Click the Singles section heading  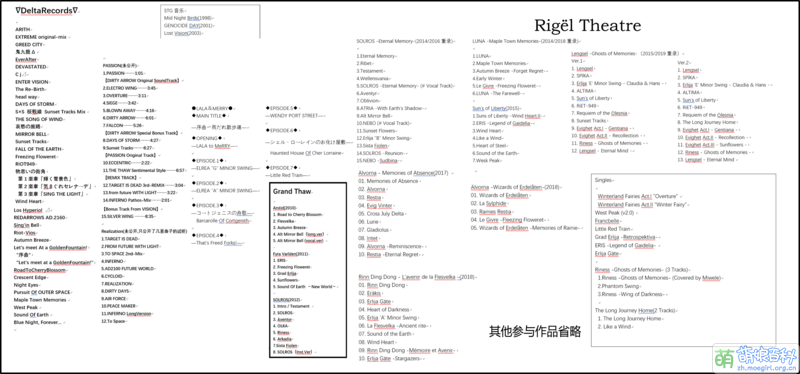[x=604, y=180]
